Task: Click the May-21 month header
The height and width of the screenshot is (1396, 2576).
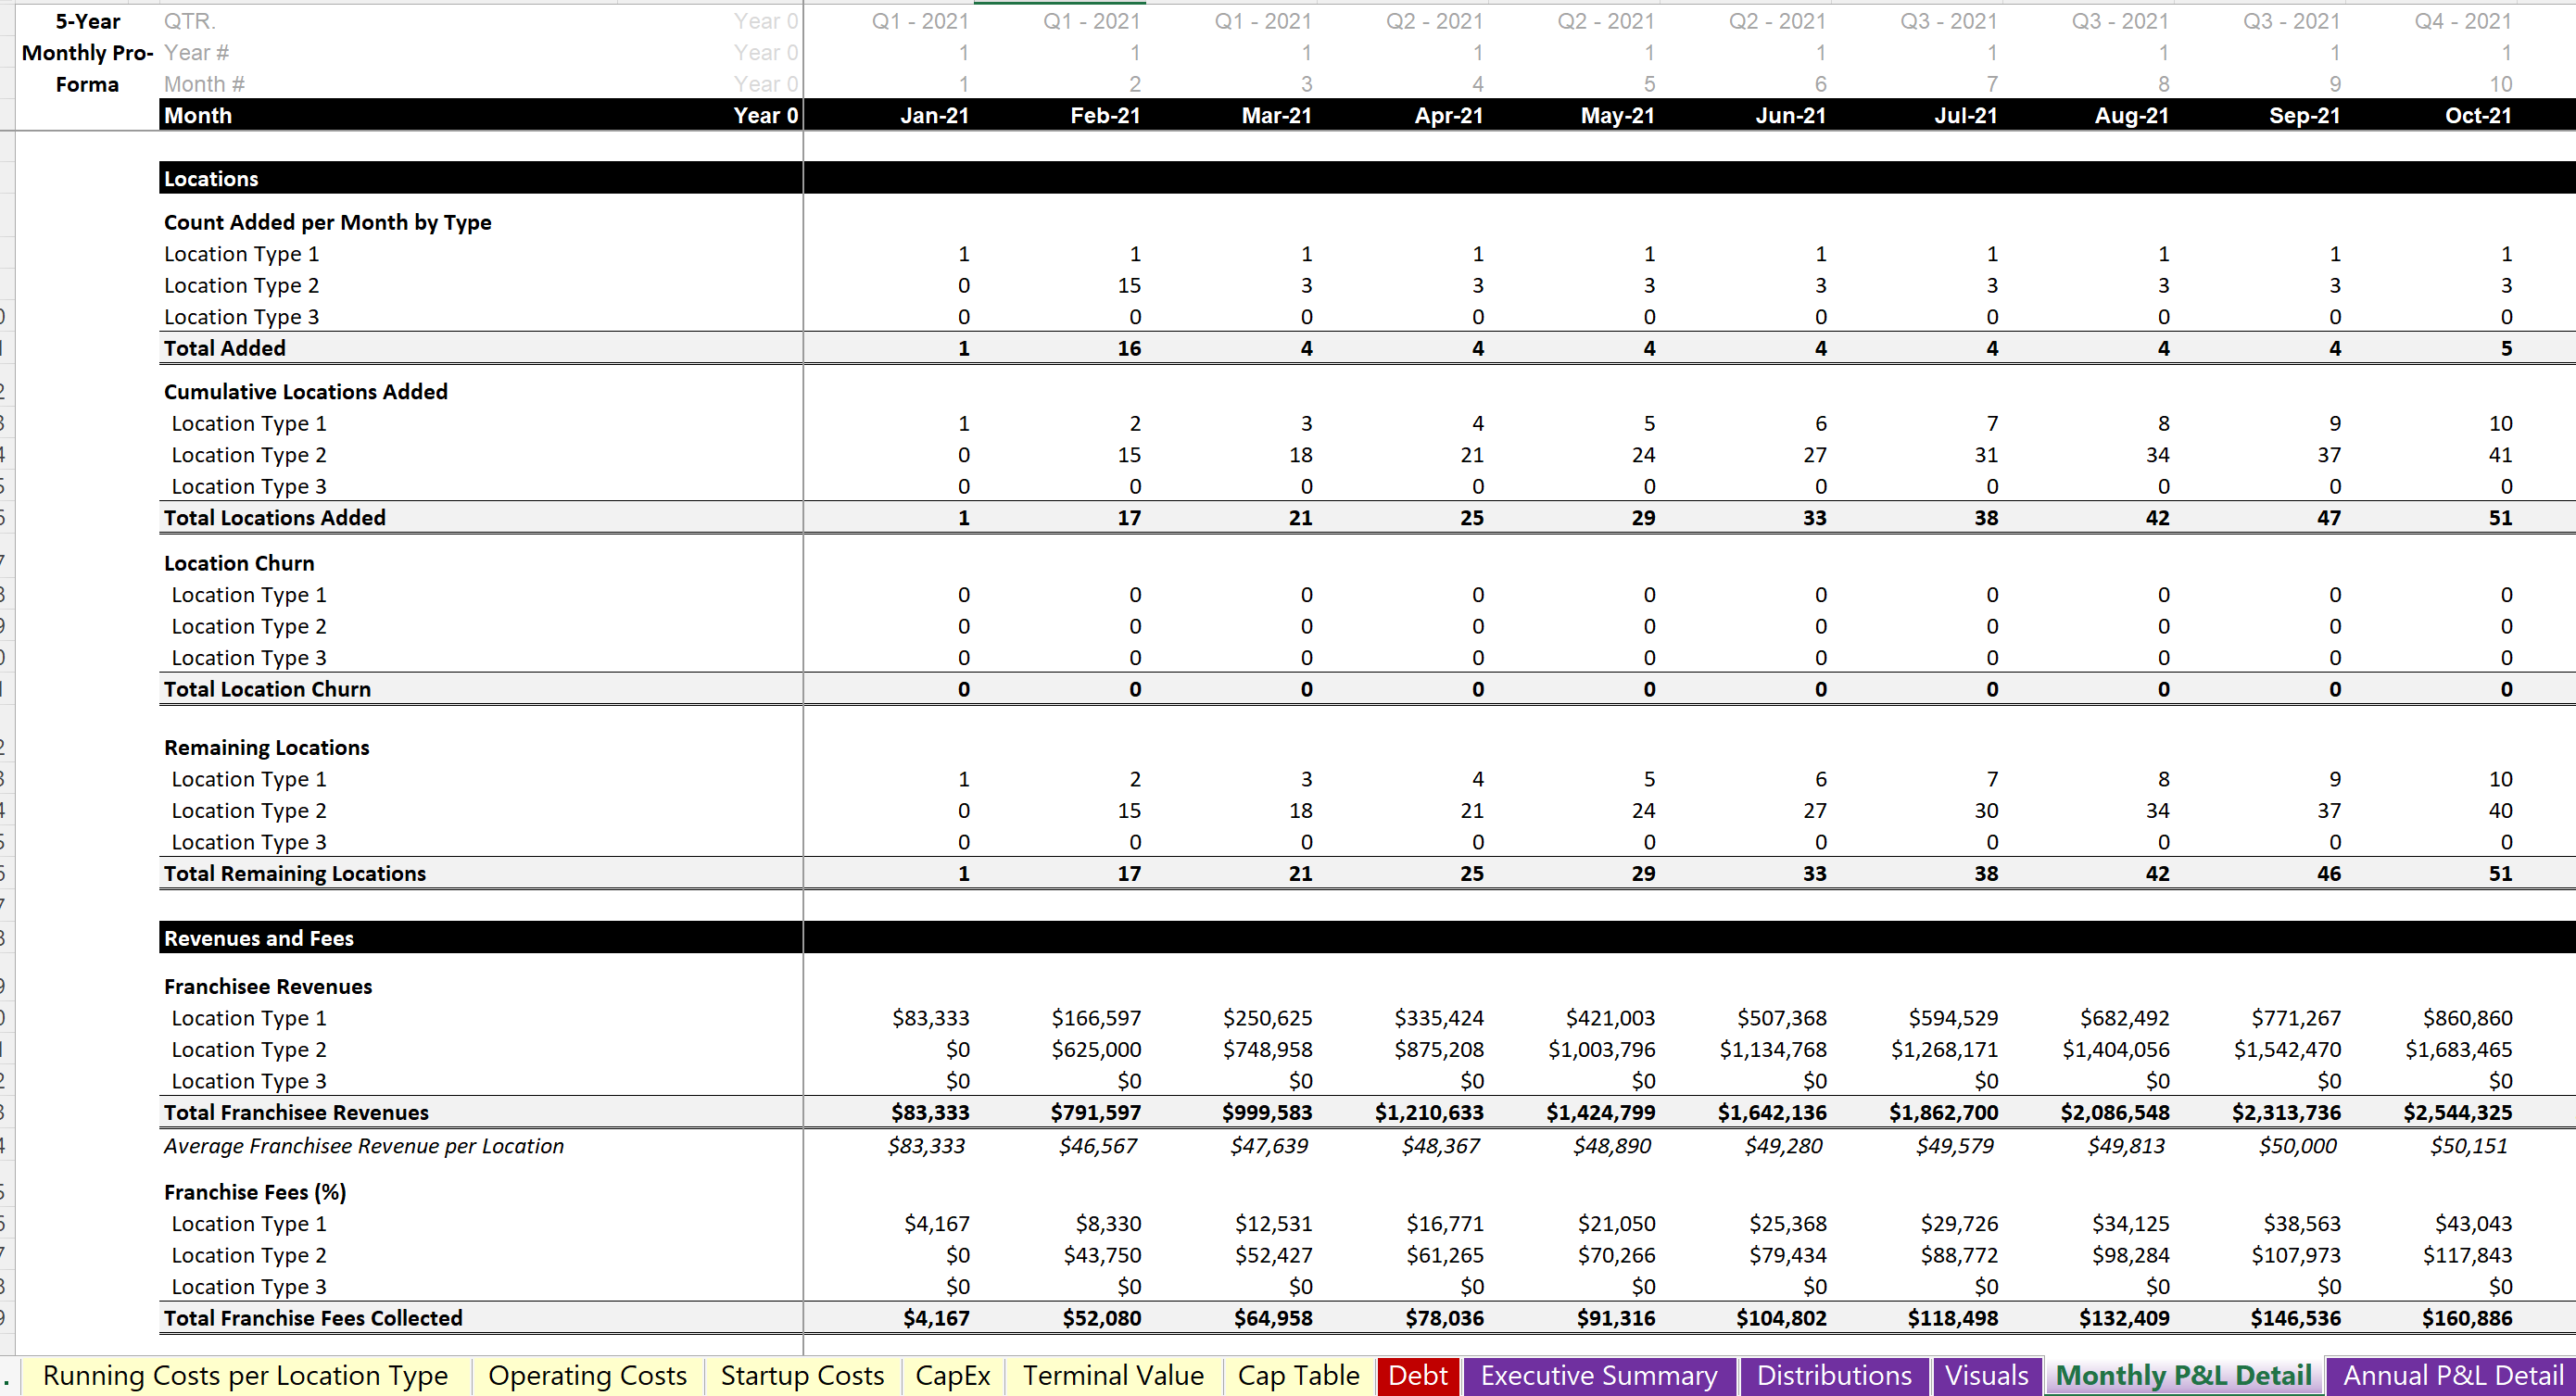Action: 1617,115
